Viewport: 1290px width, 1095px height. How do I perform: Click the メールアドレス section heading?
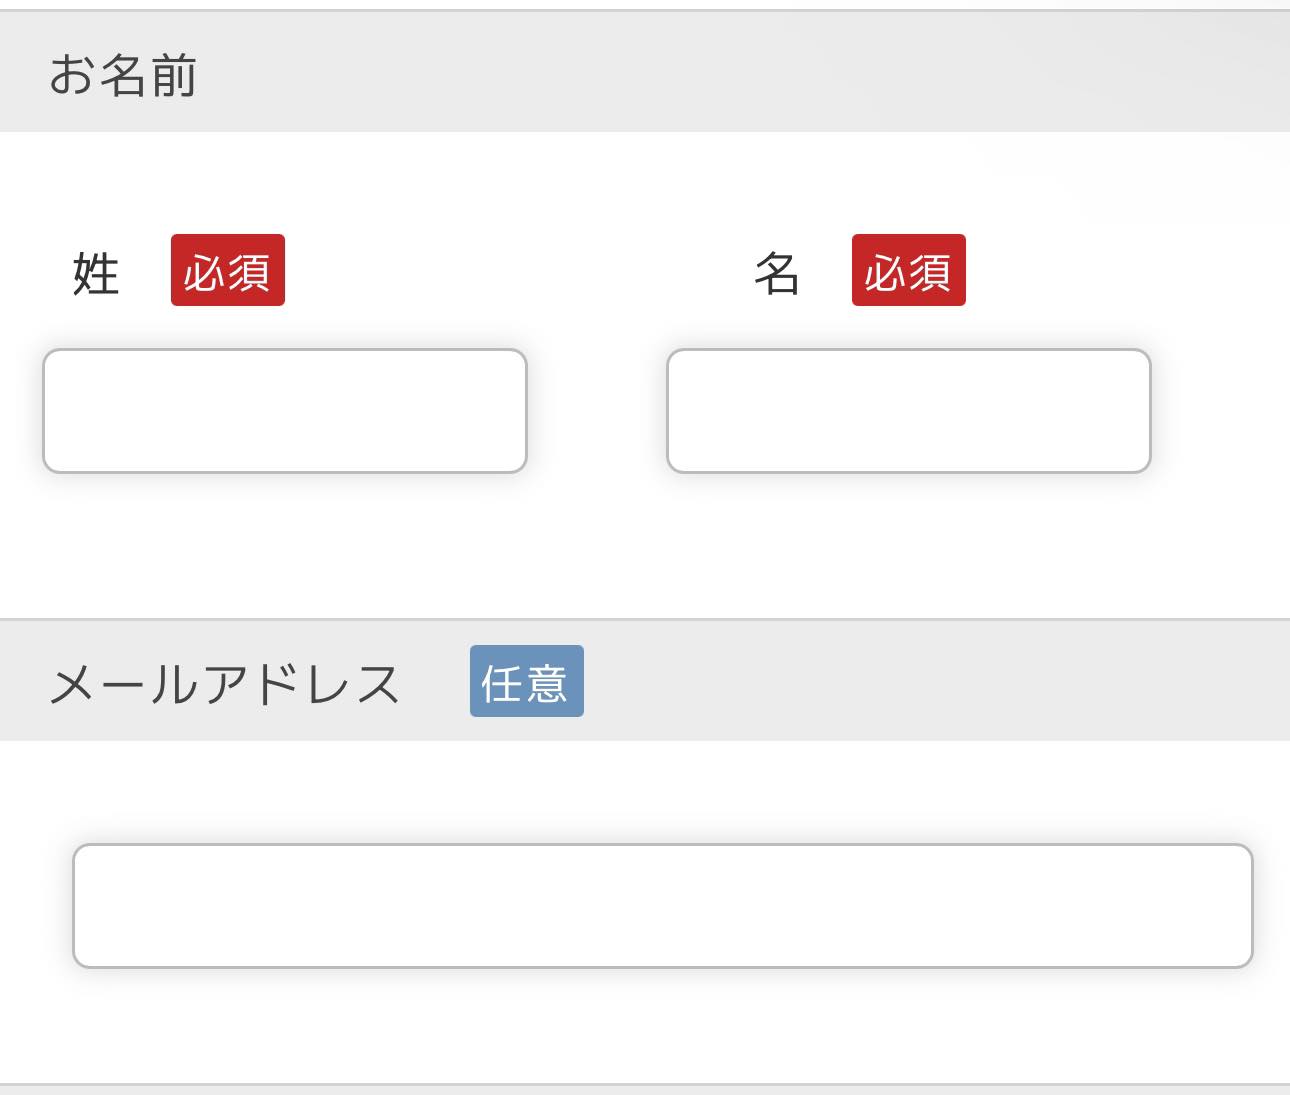point(225,685)
